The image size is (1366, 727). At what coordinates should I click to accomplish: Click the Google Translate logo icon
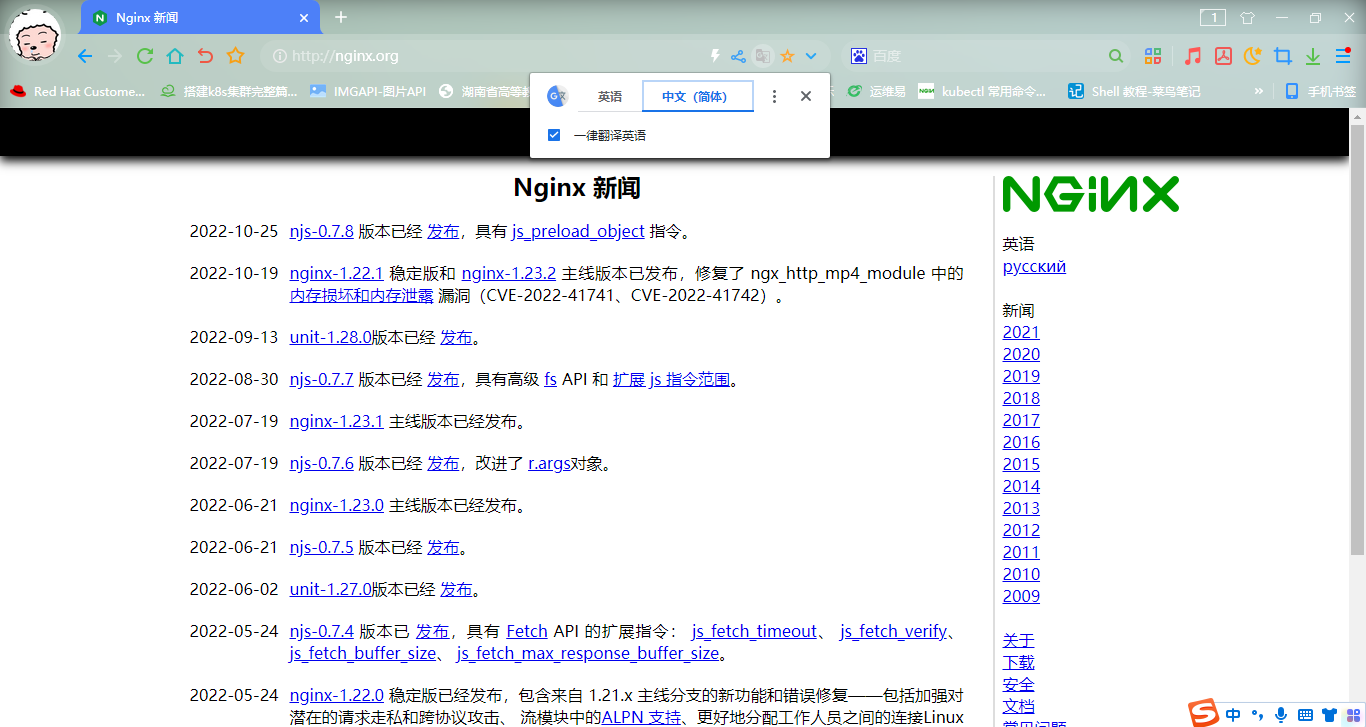pyautogui.click(x=558, y=97)
